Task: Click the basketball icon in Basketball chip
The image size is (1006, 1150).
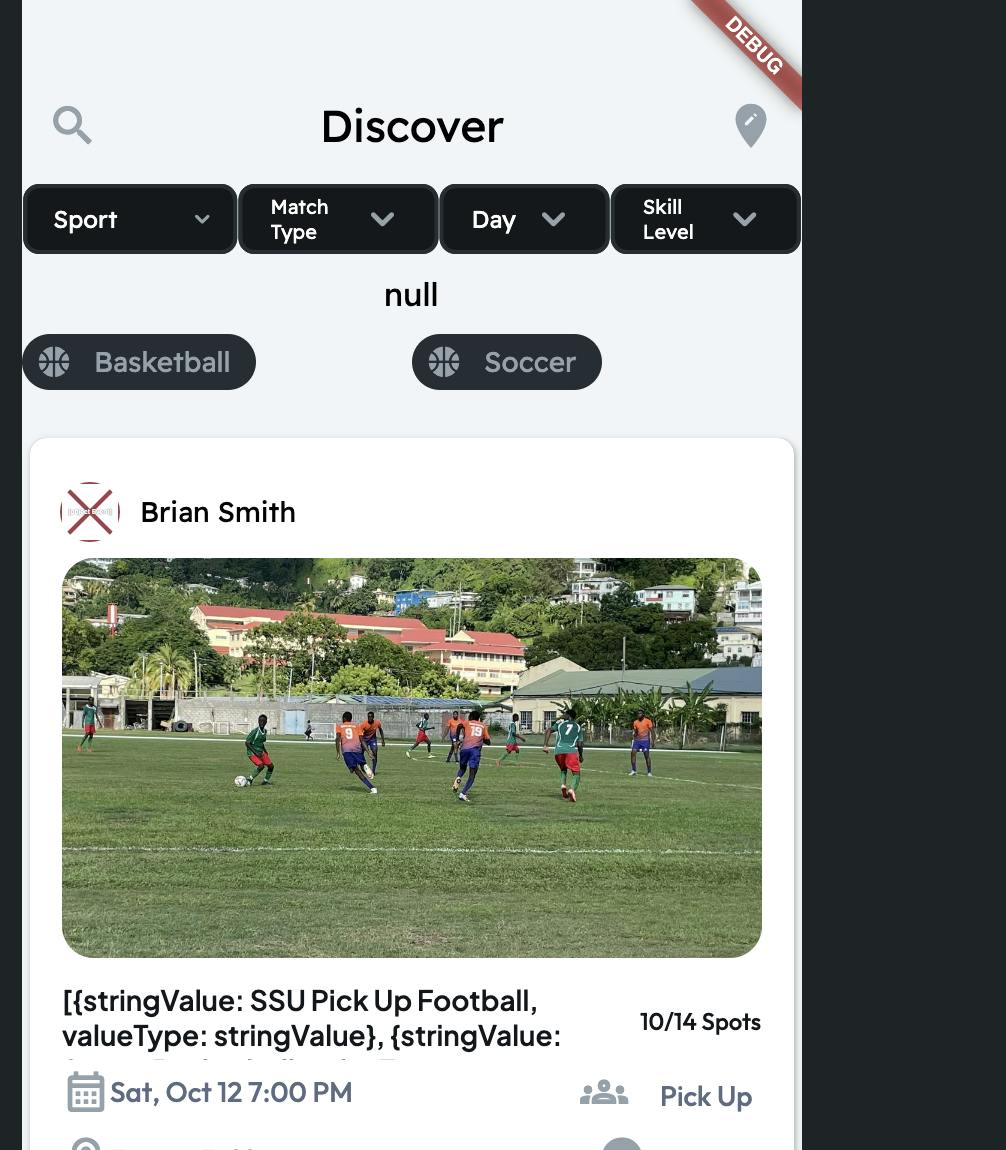Action: tap(54, 362)
